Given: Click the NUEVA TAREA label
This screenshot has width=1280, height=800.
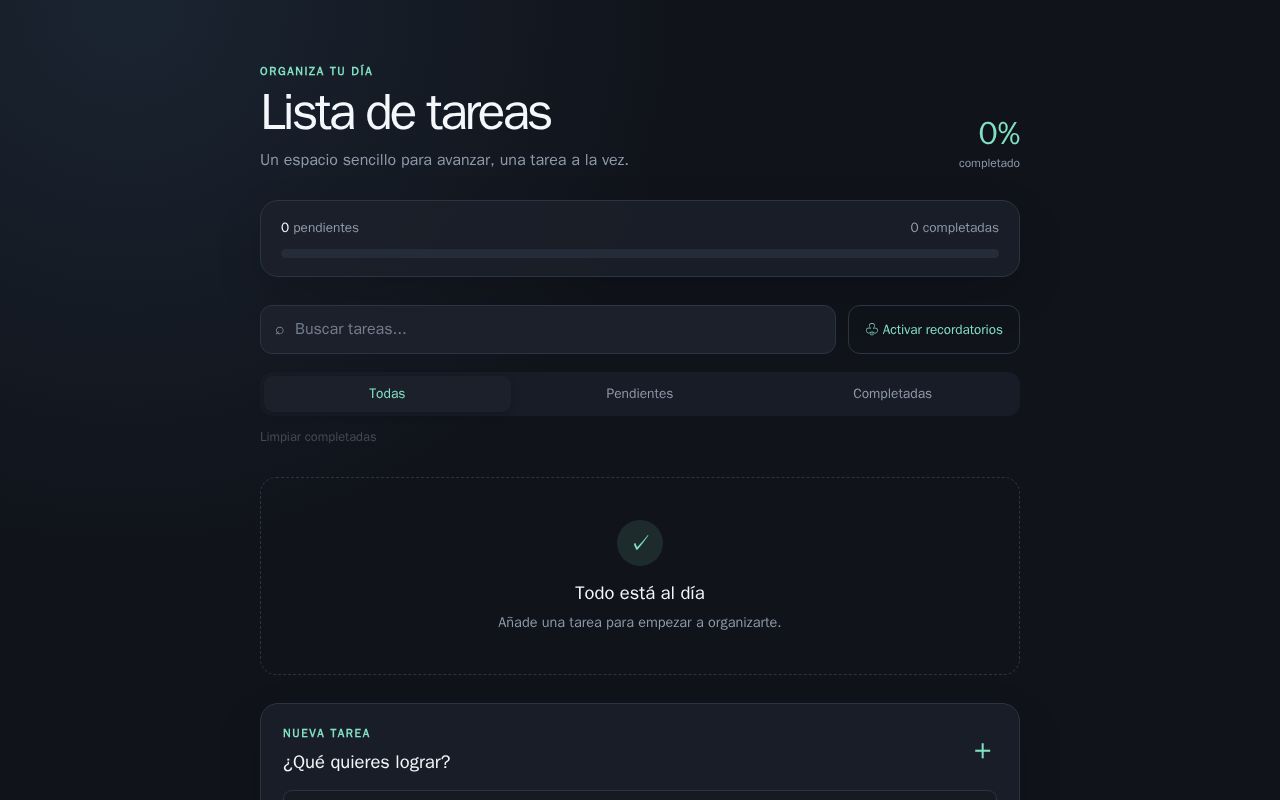Looking at the screenshot, I should pos(327,733).
